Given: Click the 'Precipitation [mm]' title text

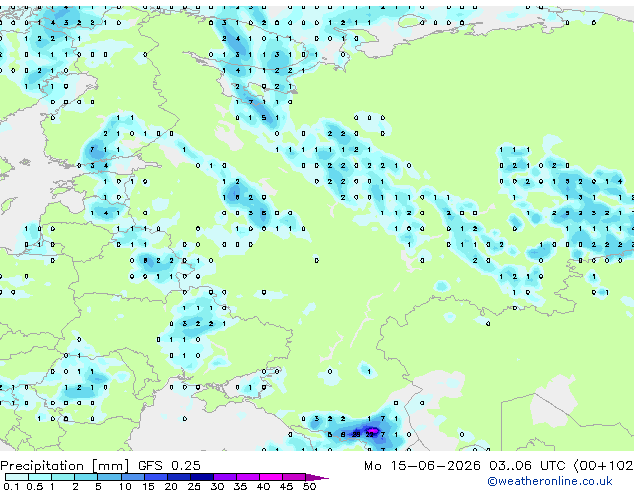Looking at the screenshot, I should 65,466.
